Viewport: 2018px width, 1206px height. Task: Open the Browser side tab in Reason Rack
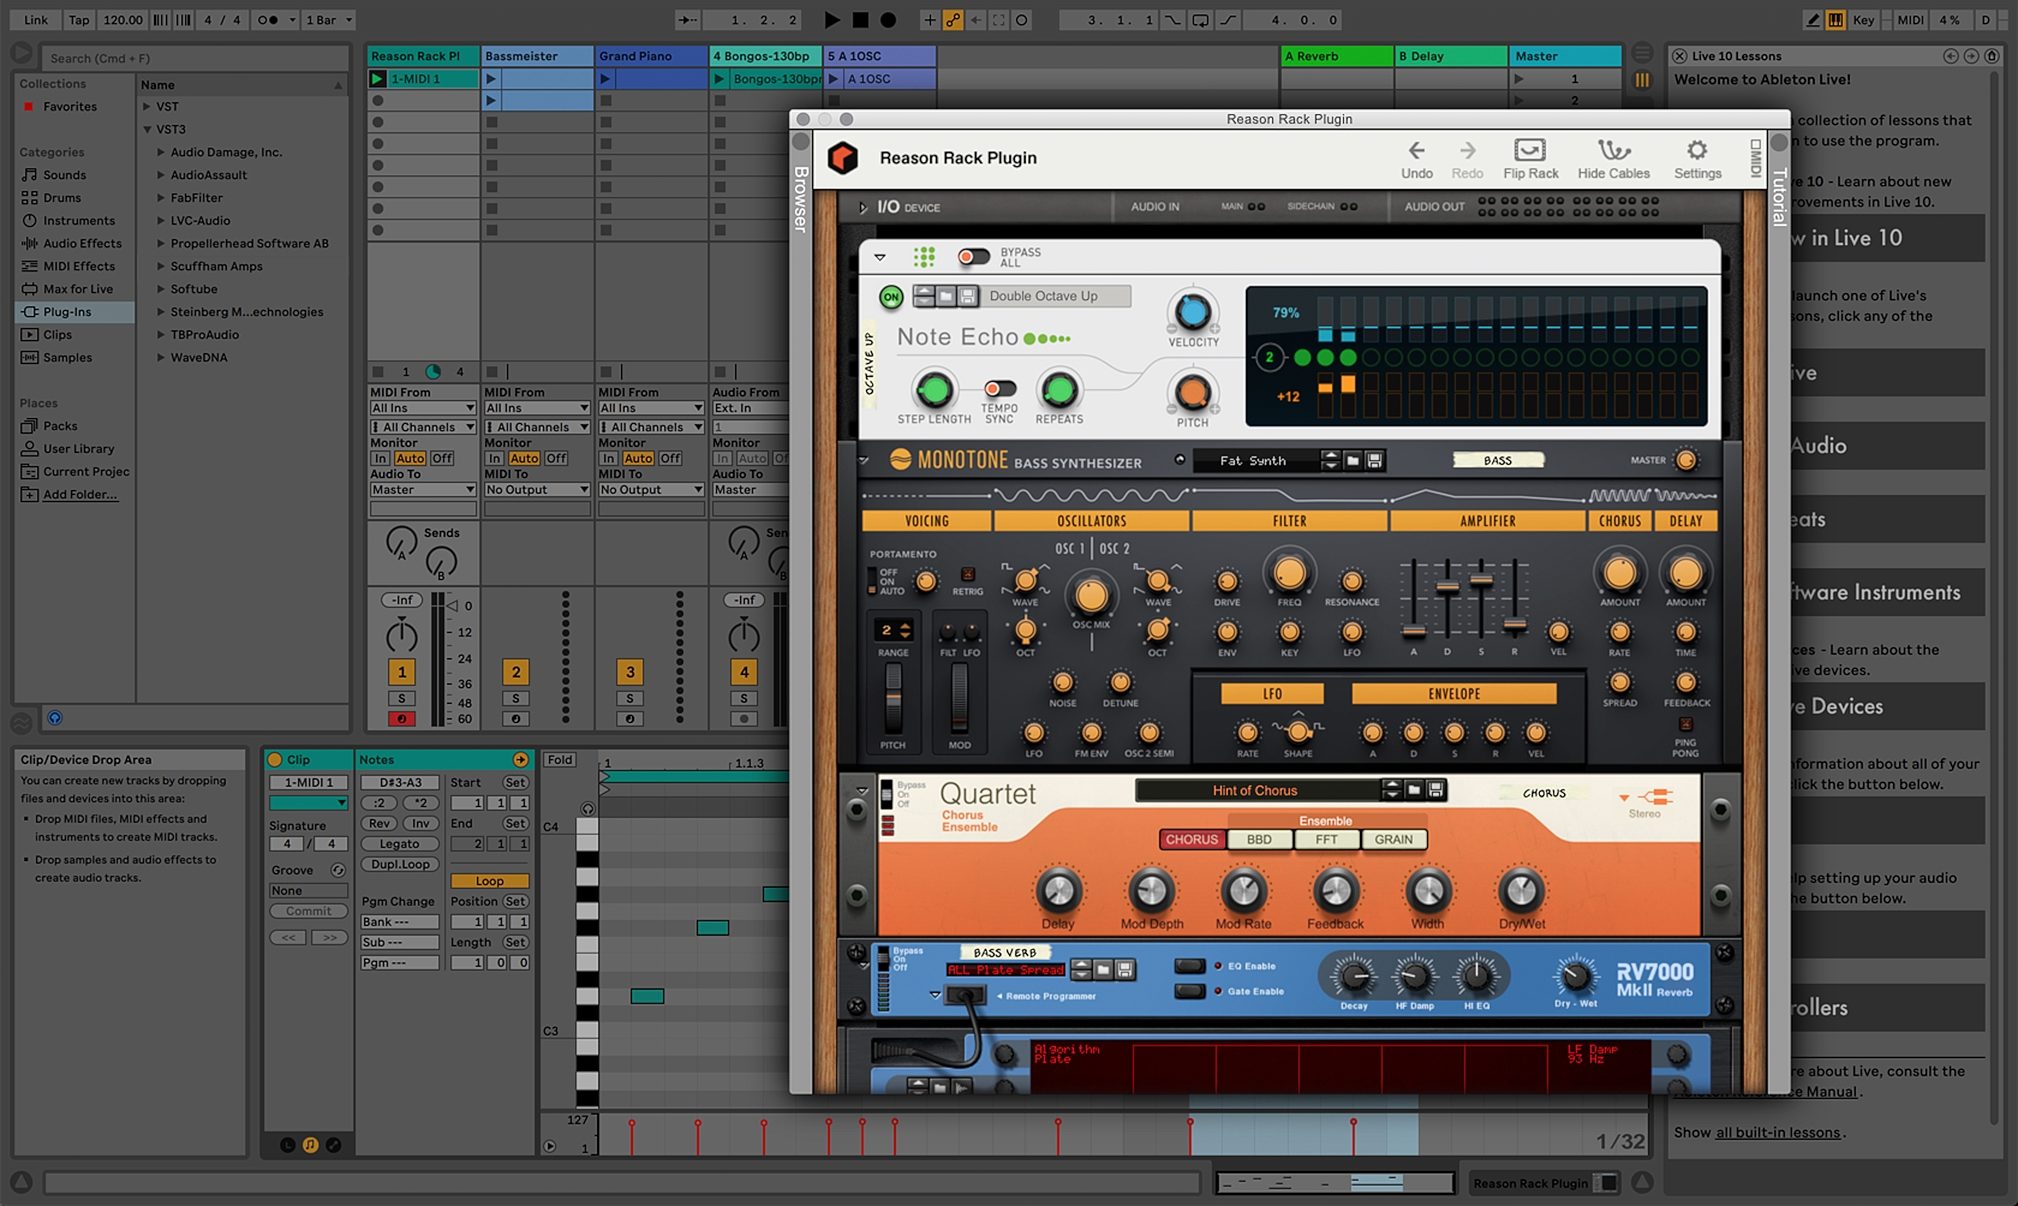(x=800, y=198)
